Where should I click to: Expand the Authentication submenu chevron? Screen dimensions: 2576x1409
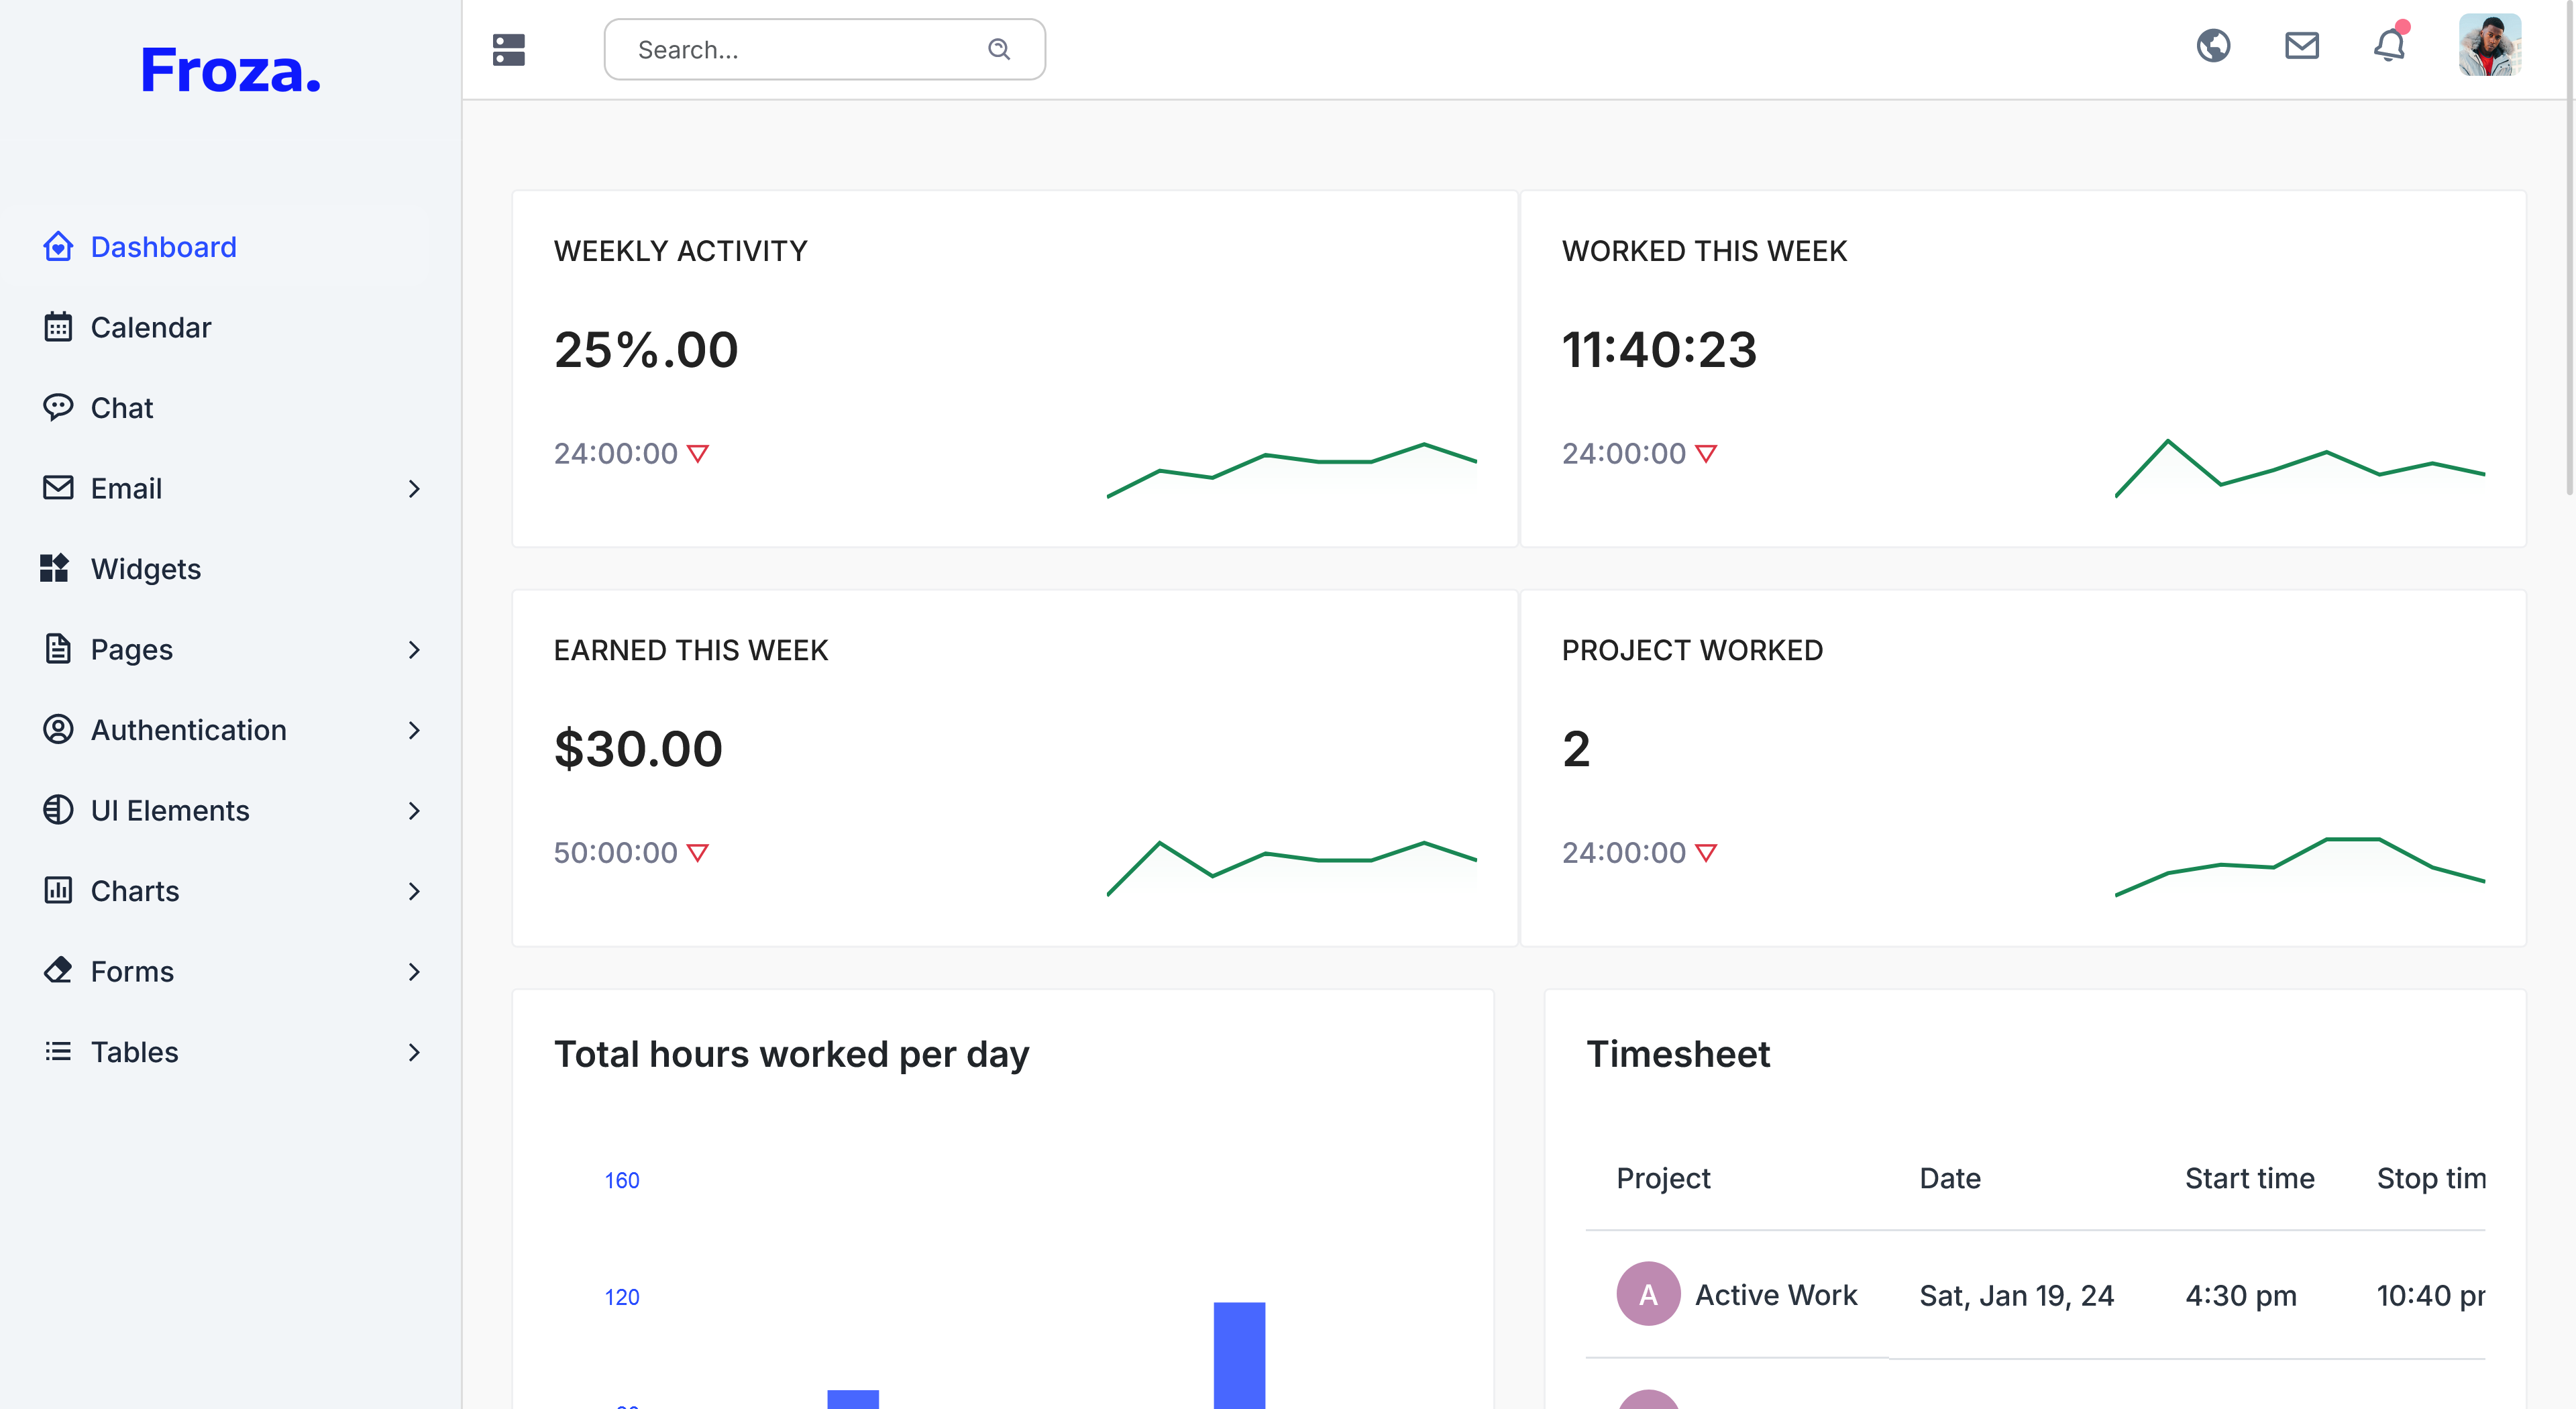414,730
